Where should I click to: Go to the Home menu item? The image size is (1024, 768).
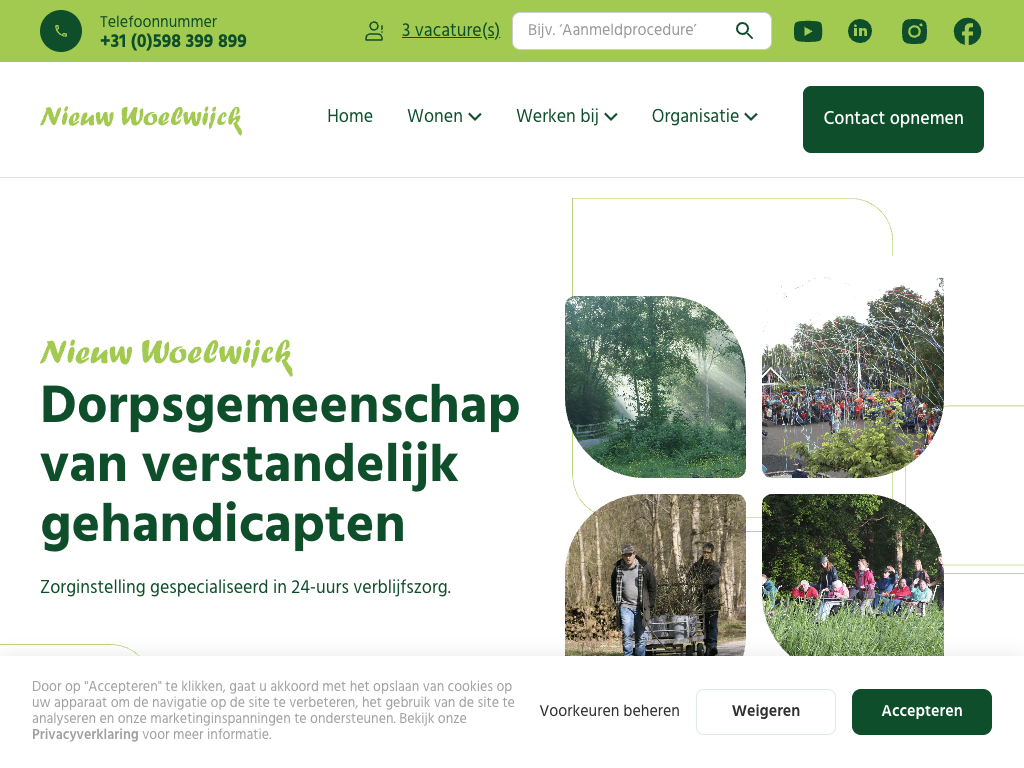point(350,116)
